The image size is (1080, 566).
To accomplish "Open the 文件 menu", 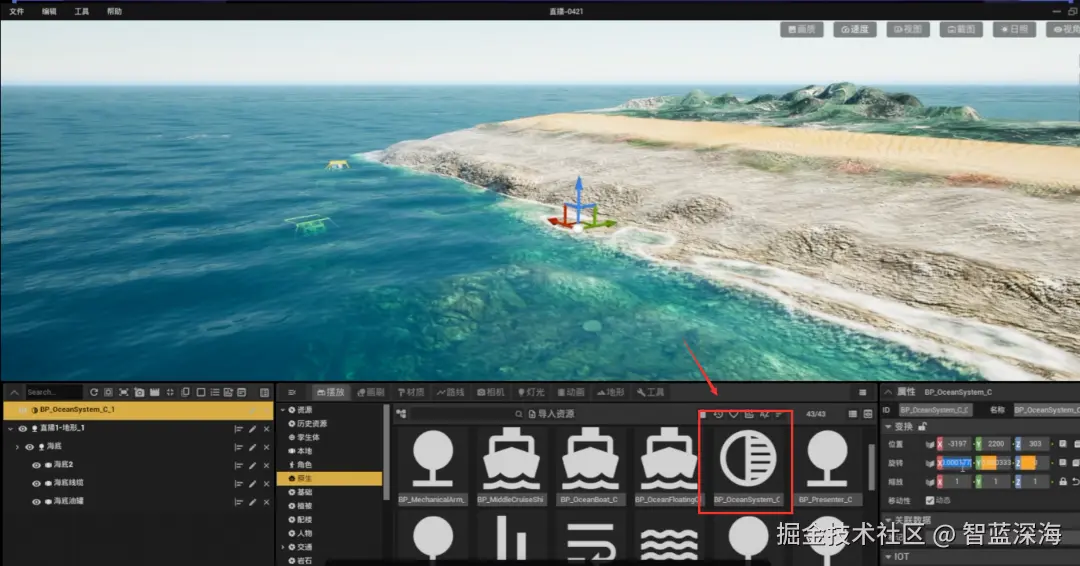I will tap(17, 11).
